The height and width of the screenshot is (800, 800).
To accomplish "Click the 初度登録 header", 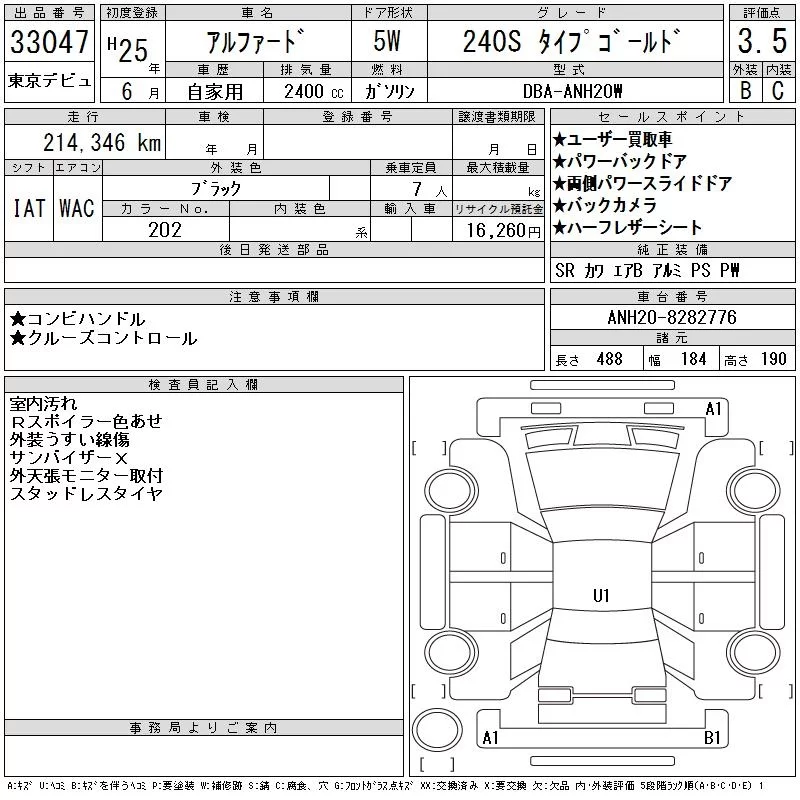I will coord(132,13).
